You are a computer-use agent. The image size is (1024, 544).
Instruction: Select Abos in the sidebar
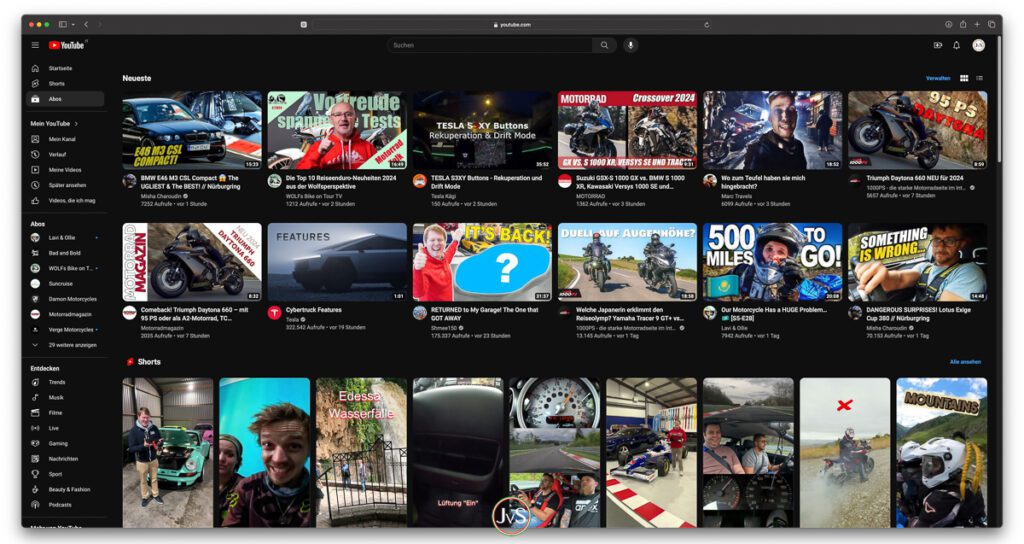[65, 99]
